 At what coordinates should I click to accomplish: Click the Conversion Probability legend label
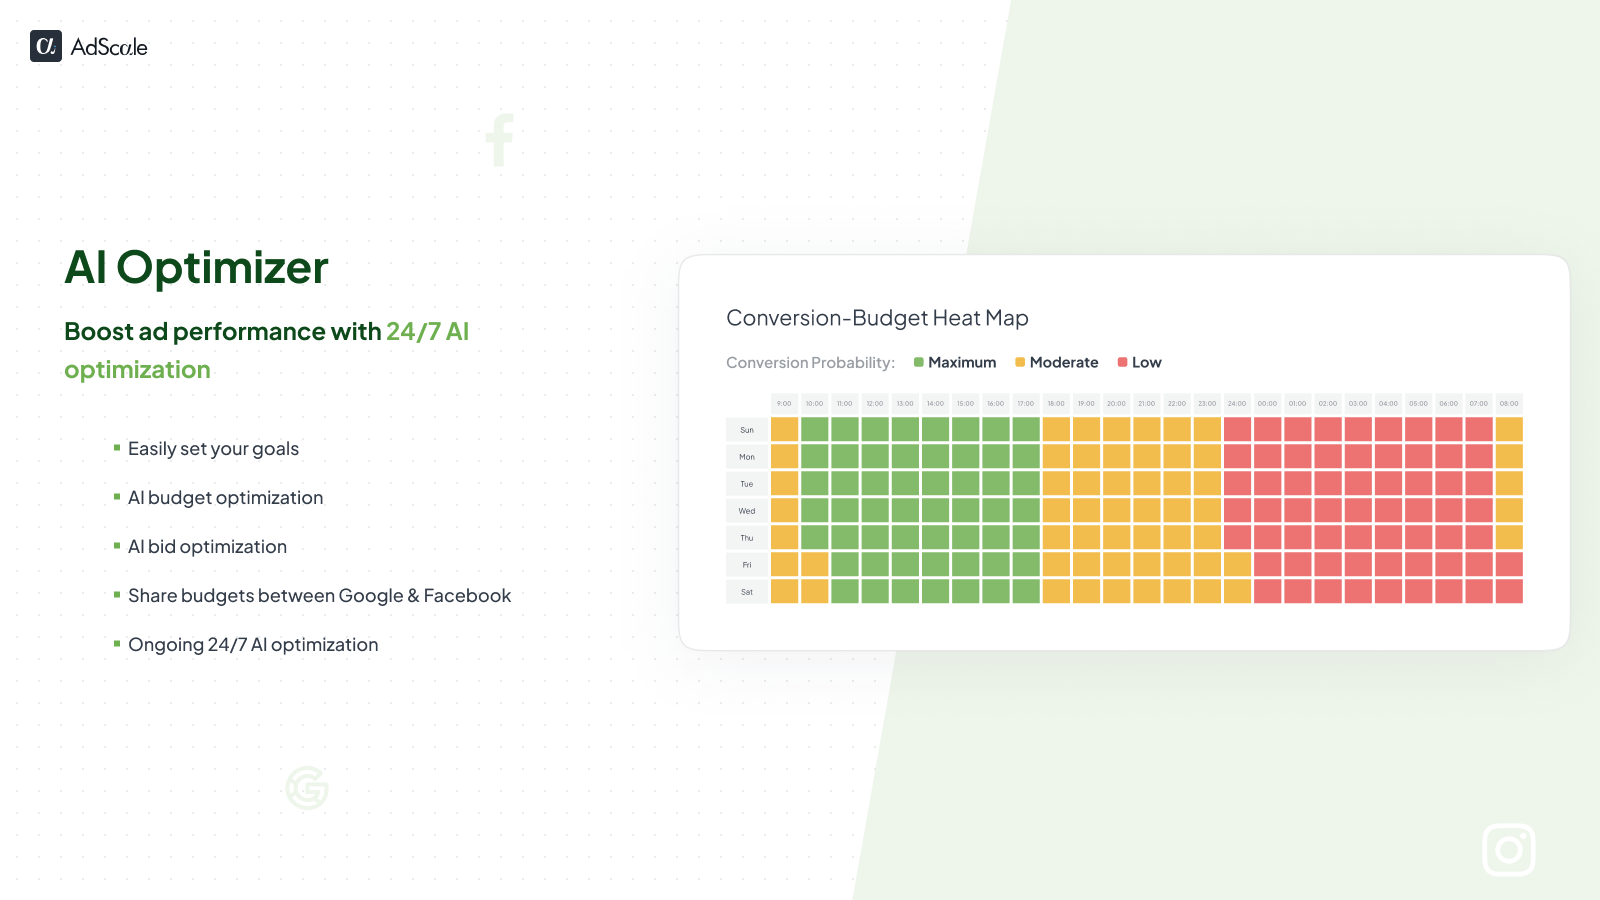click(810, 362)
